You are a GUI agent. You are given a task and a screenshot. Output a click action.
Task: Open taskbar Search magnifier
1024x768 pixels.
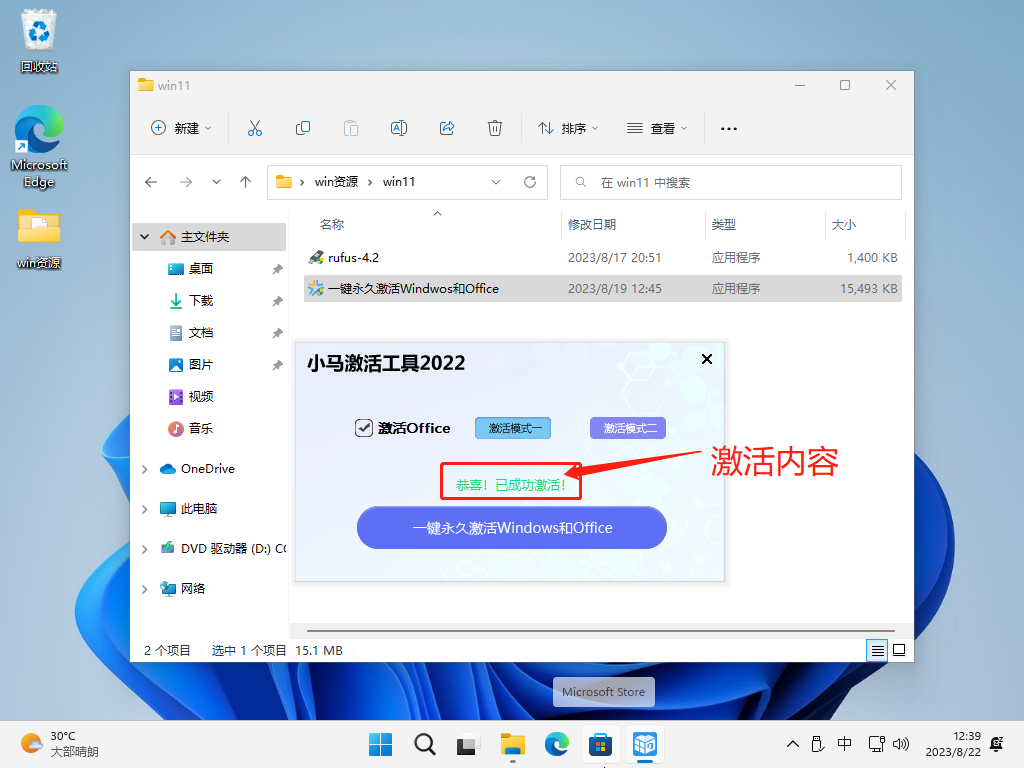point(424,744)
